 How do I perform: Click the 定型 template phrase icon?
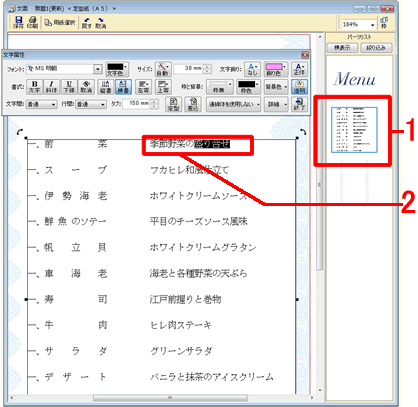174,104
